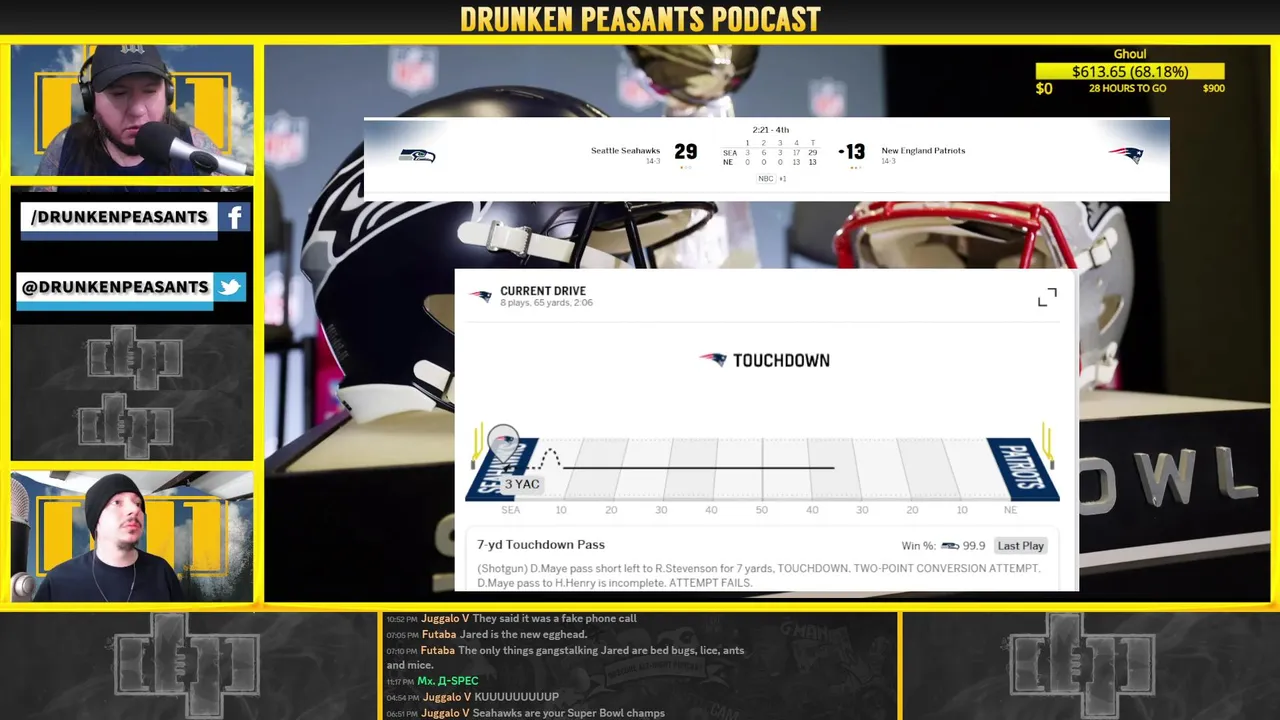Click the Seahawks logo in the scoreboard
Screen dimensions: 1280x720
pos(417,155)
